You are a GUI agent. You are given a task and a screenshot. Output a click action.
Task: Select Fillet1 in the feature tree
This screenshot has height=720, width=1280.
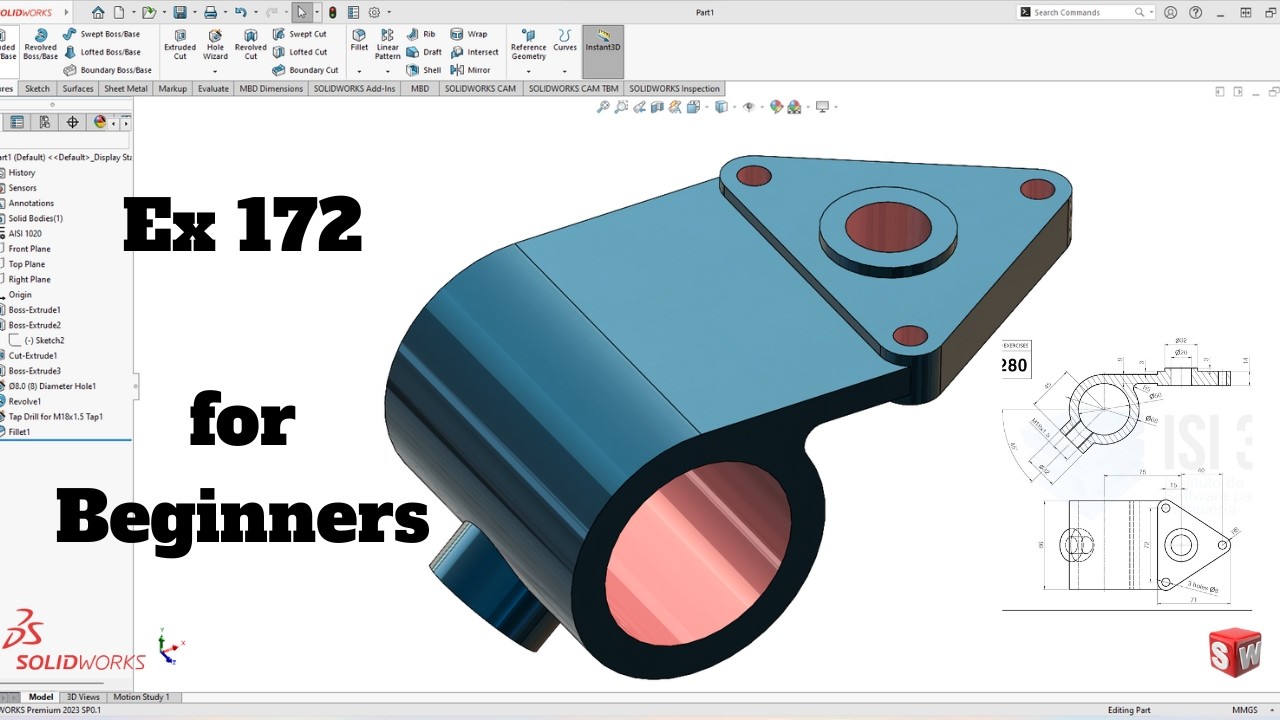click(20, 432)
